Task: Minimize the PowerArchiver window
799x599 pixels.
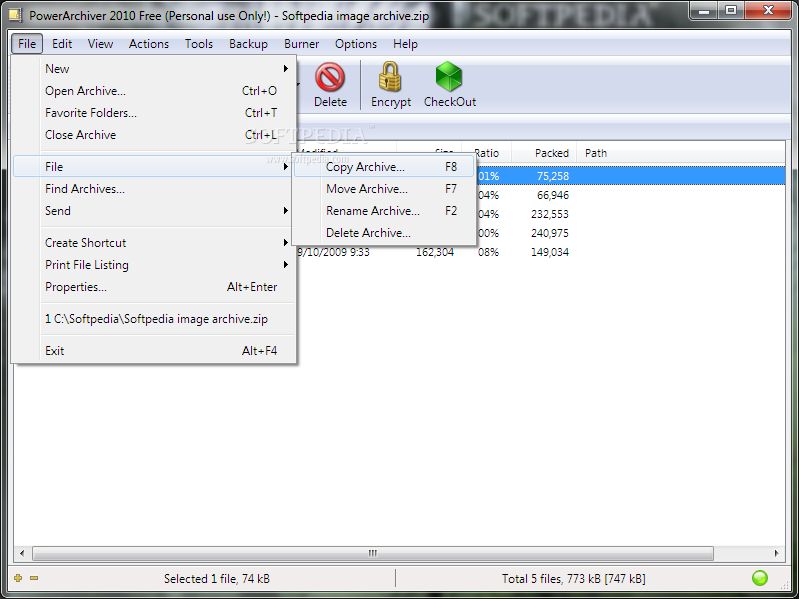Action: pyautogui.click(x=705, y=10)
